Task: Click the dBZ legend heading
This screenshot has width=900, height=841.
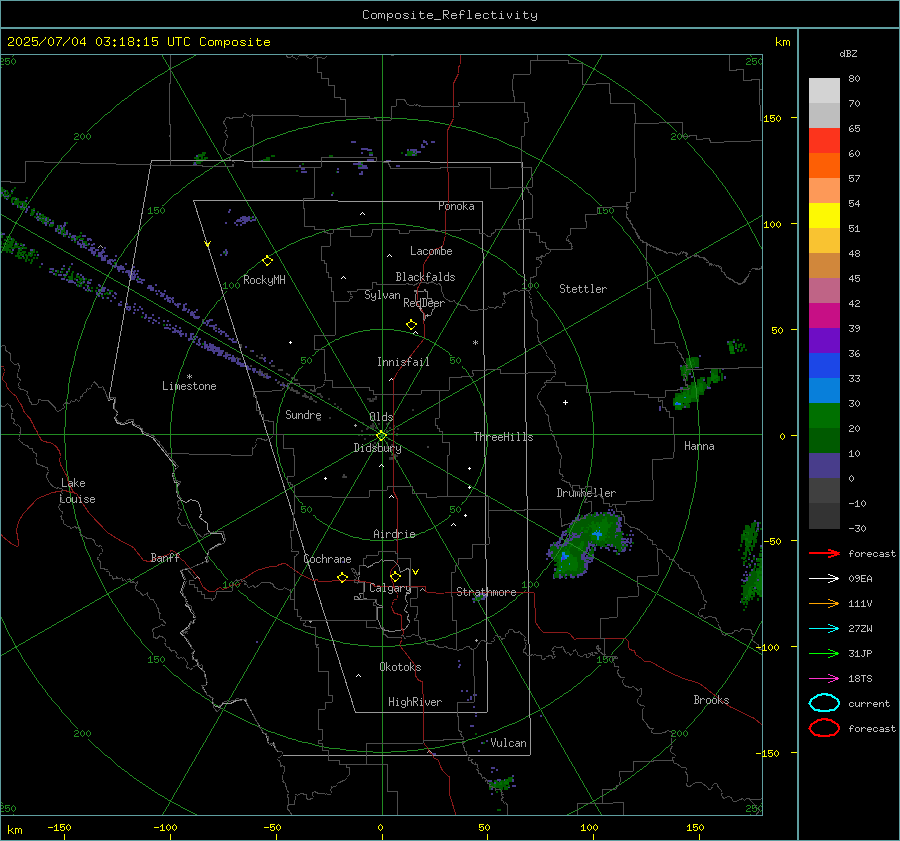Action: pyautogui.click(x=848, y=54)
